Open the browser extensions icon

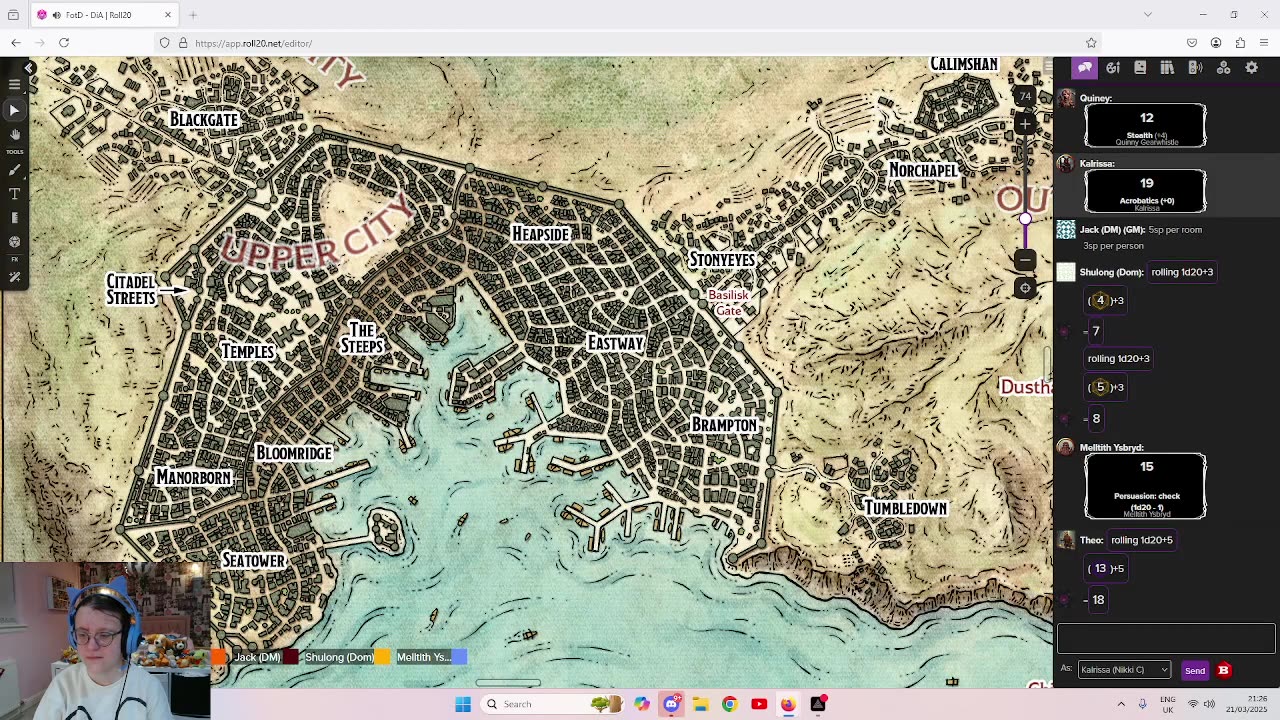[1240, 43]
